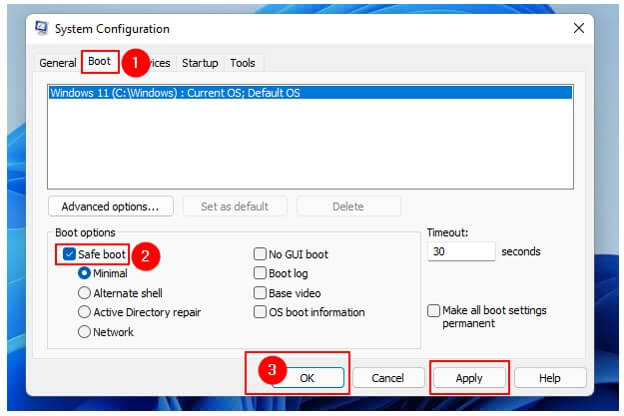Close the System Configuration window
624x416 pixels.
point(579,28)
